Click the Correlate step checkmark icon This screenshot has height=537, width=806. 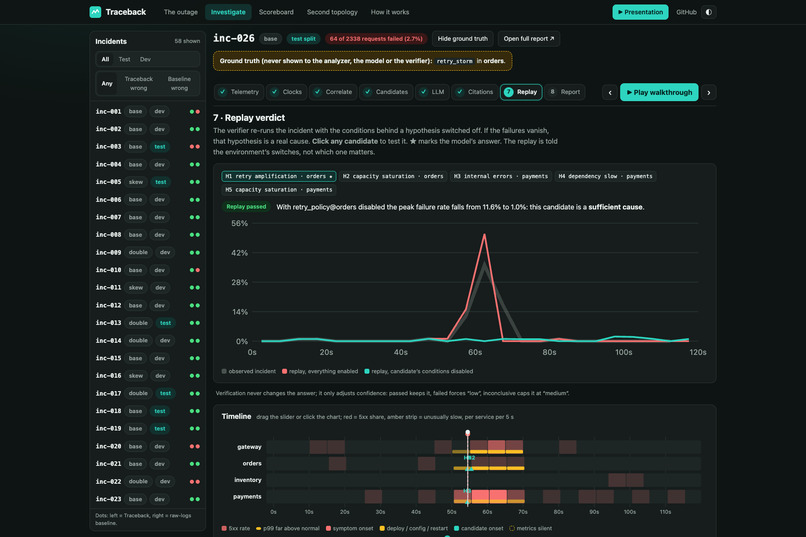click(x=317, y=92)
